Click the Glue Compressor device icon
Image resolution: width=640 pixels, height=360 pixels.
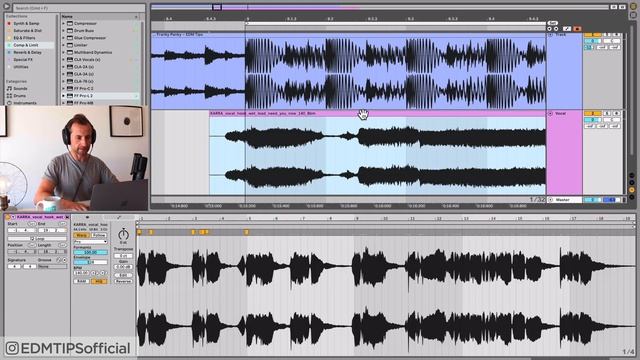coord(70,38)
